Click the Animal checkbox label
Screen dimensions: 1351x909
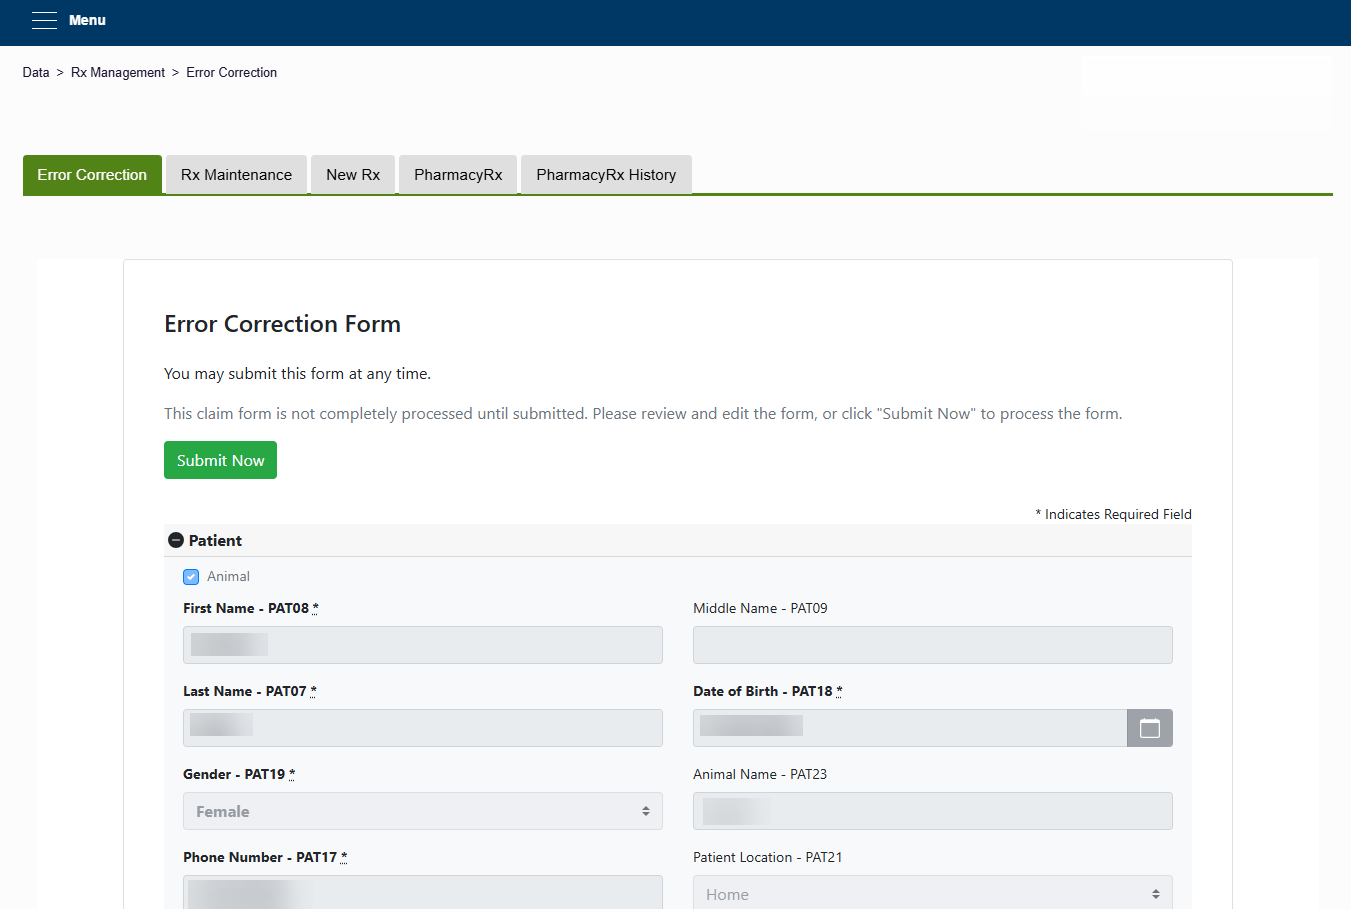(228, 577)
